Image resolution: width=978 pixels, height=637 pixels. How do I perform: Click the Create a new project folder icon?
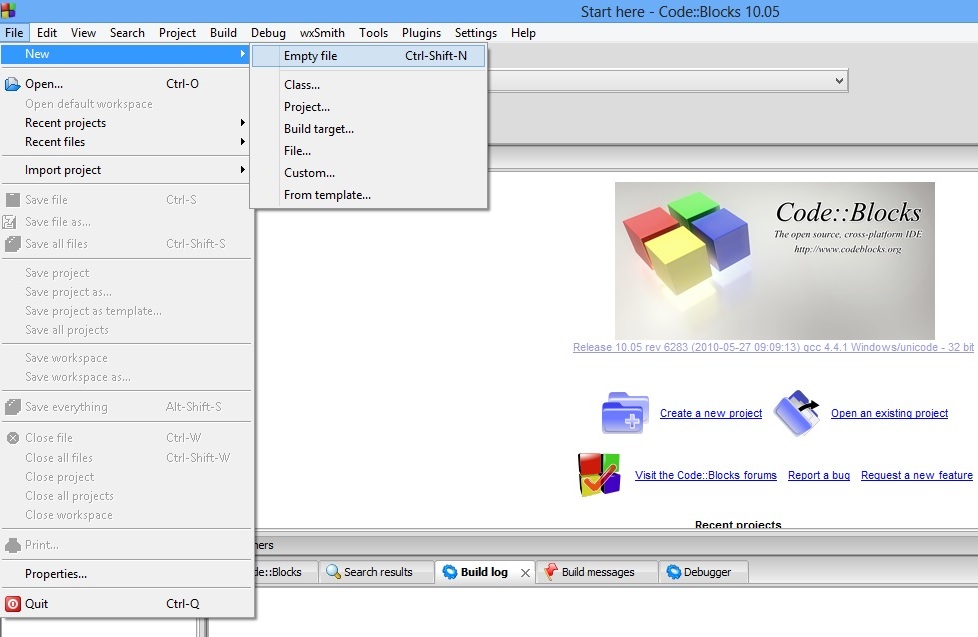coord(625,412)
